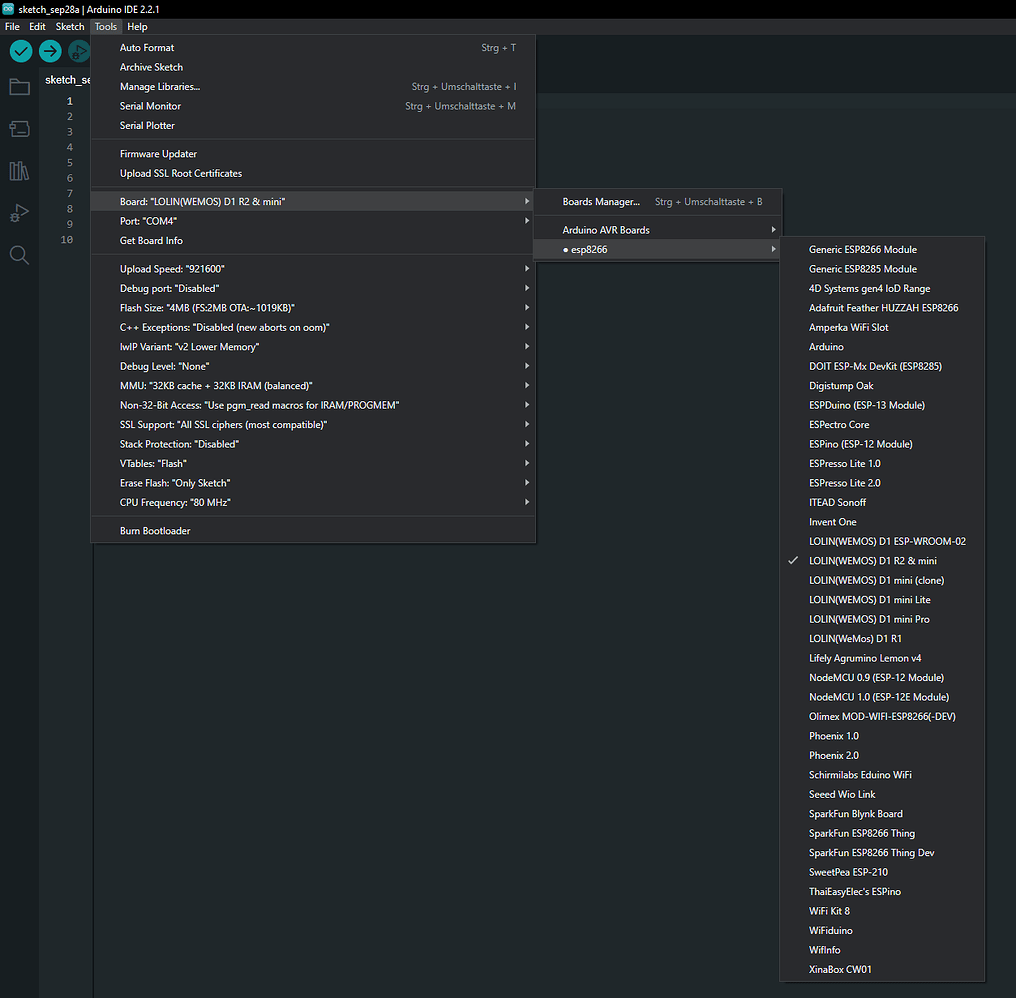Select Serial Monitor from Tools menu
This screenshot has width=1016, height=998.
pyautogui.click(x=150, y=106)
